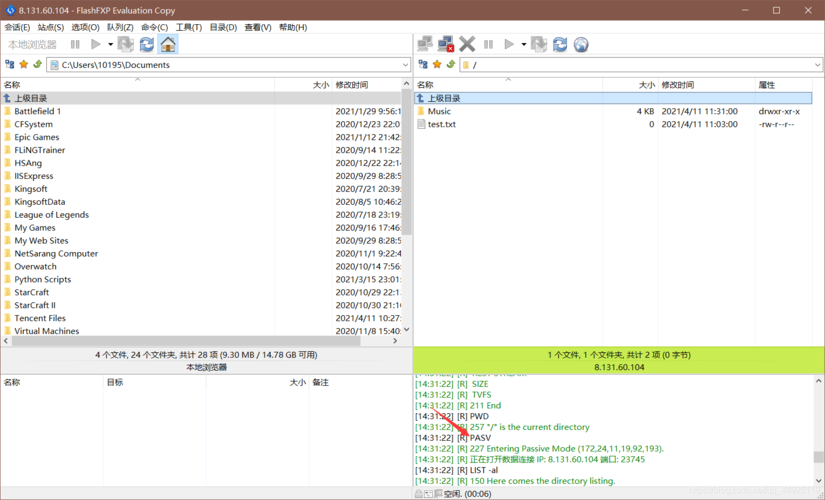Refresh the remote server file list
Viewport: 825px width, 500px height.
[560, 45]
